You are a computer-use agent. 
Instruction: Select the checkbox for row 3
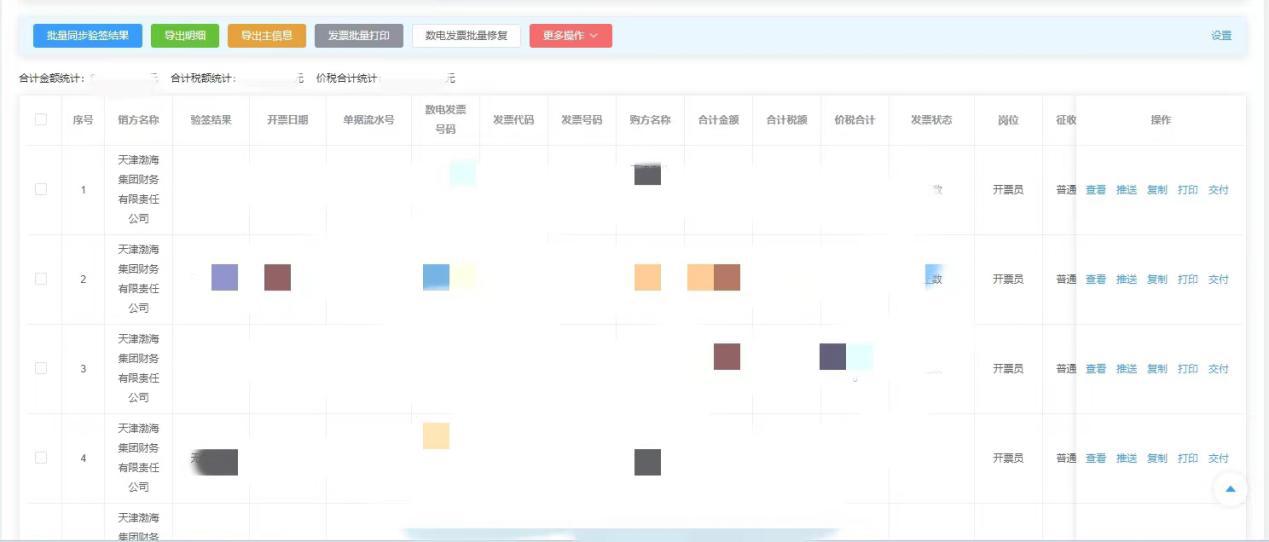41,368
